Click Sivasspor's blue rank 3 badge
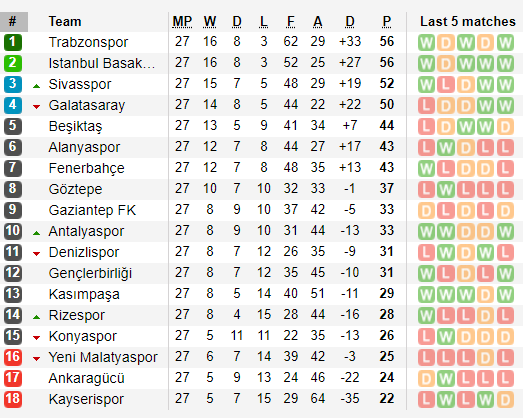523x418 pixels. (x=13, y=84)
